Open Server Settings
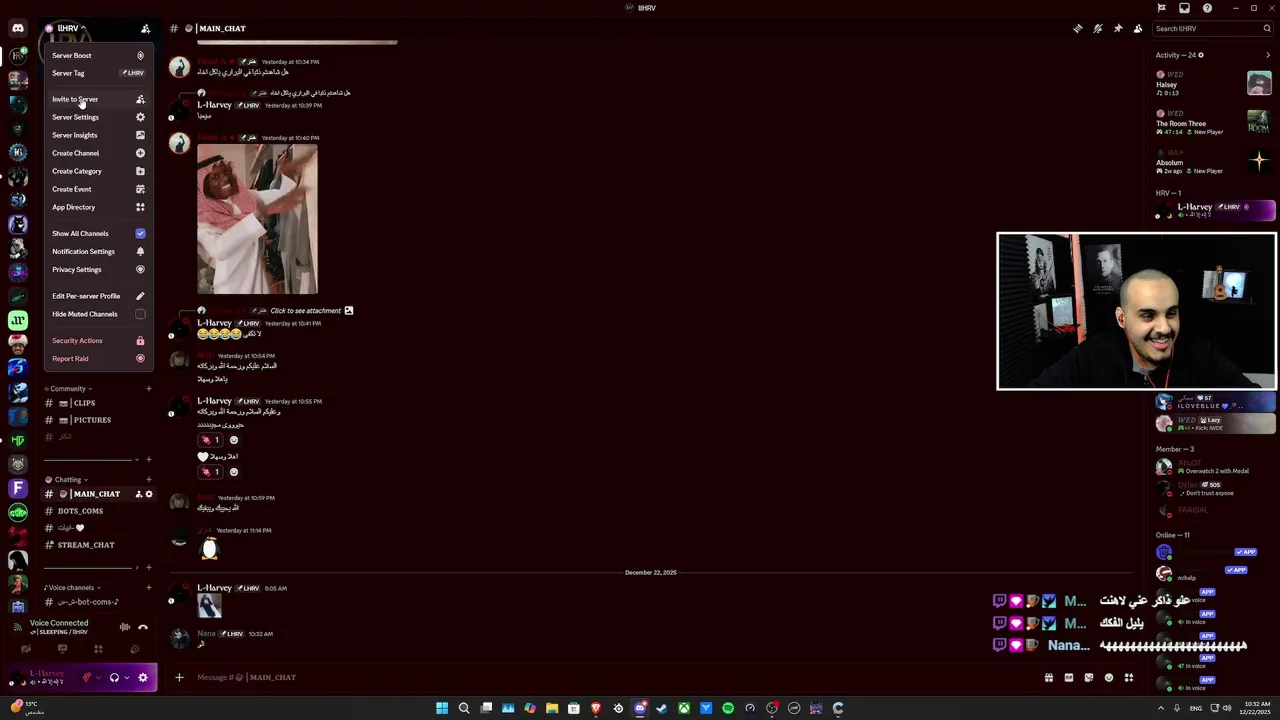 [x=98, y=117]
